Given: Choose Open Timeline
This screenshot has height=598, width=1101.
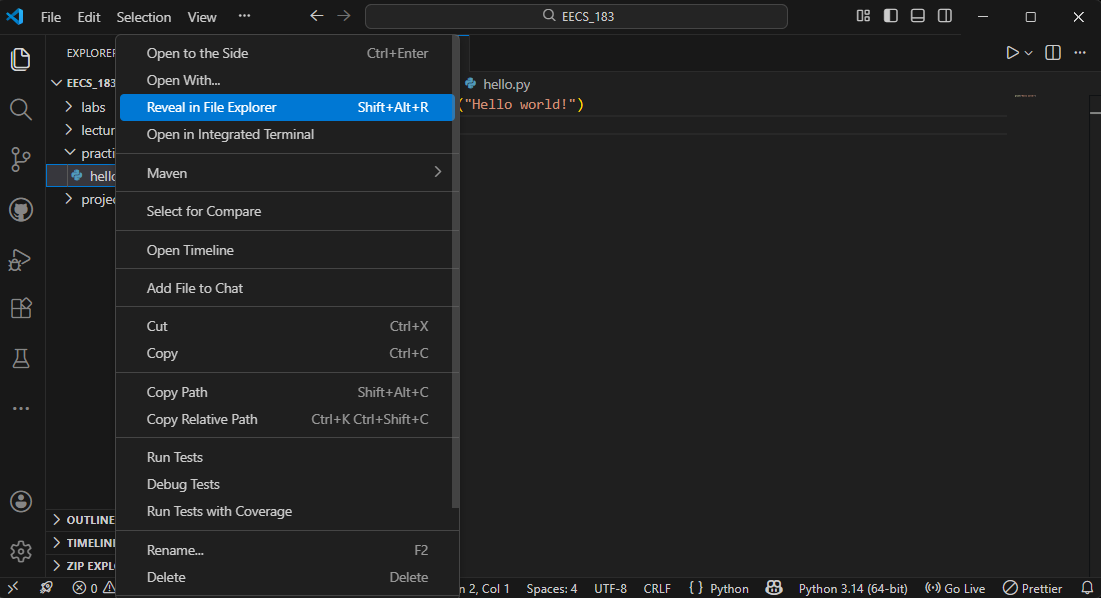Looking at the screenshot, I should coord(287,251).
